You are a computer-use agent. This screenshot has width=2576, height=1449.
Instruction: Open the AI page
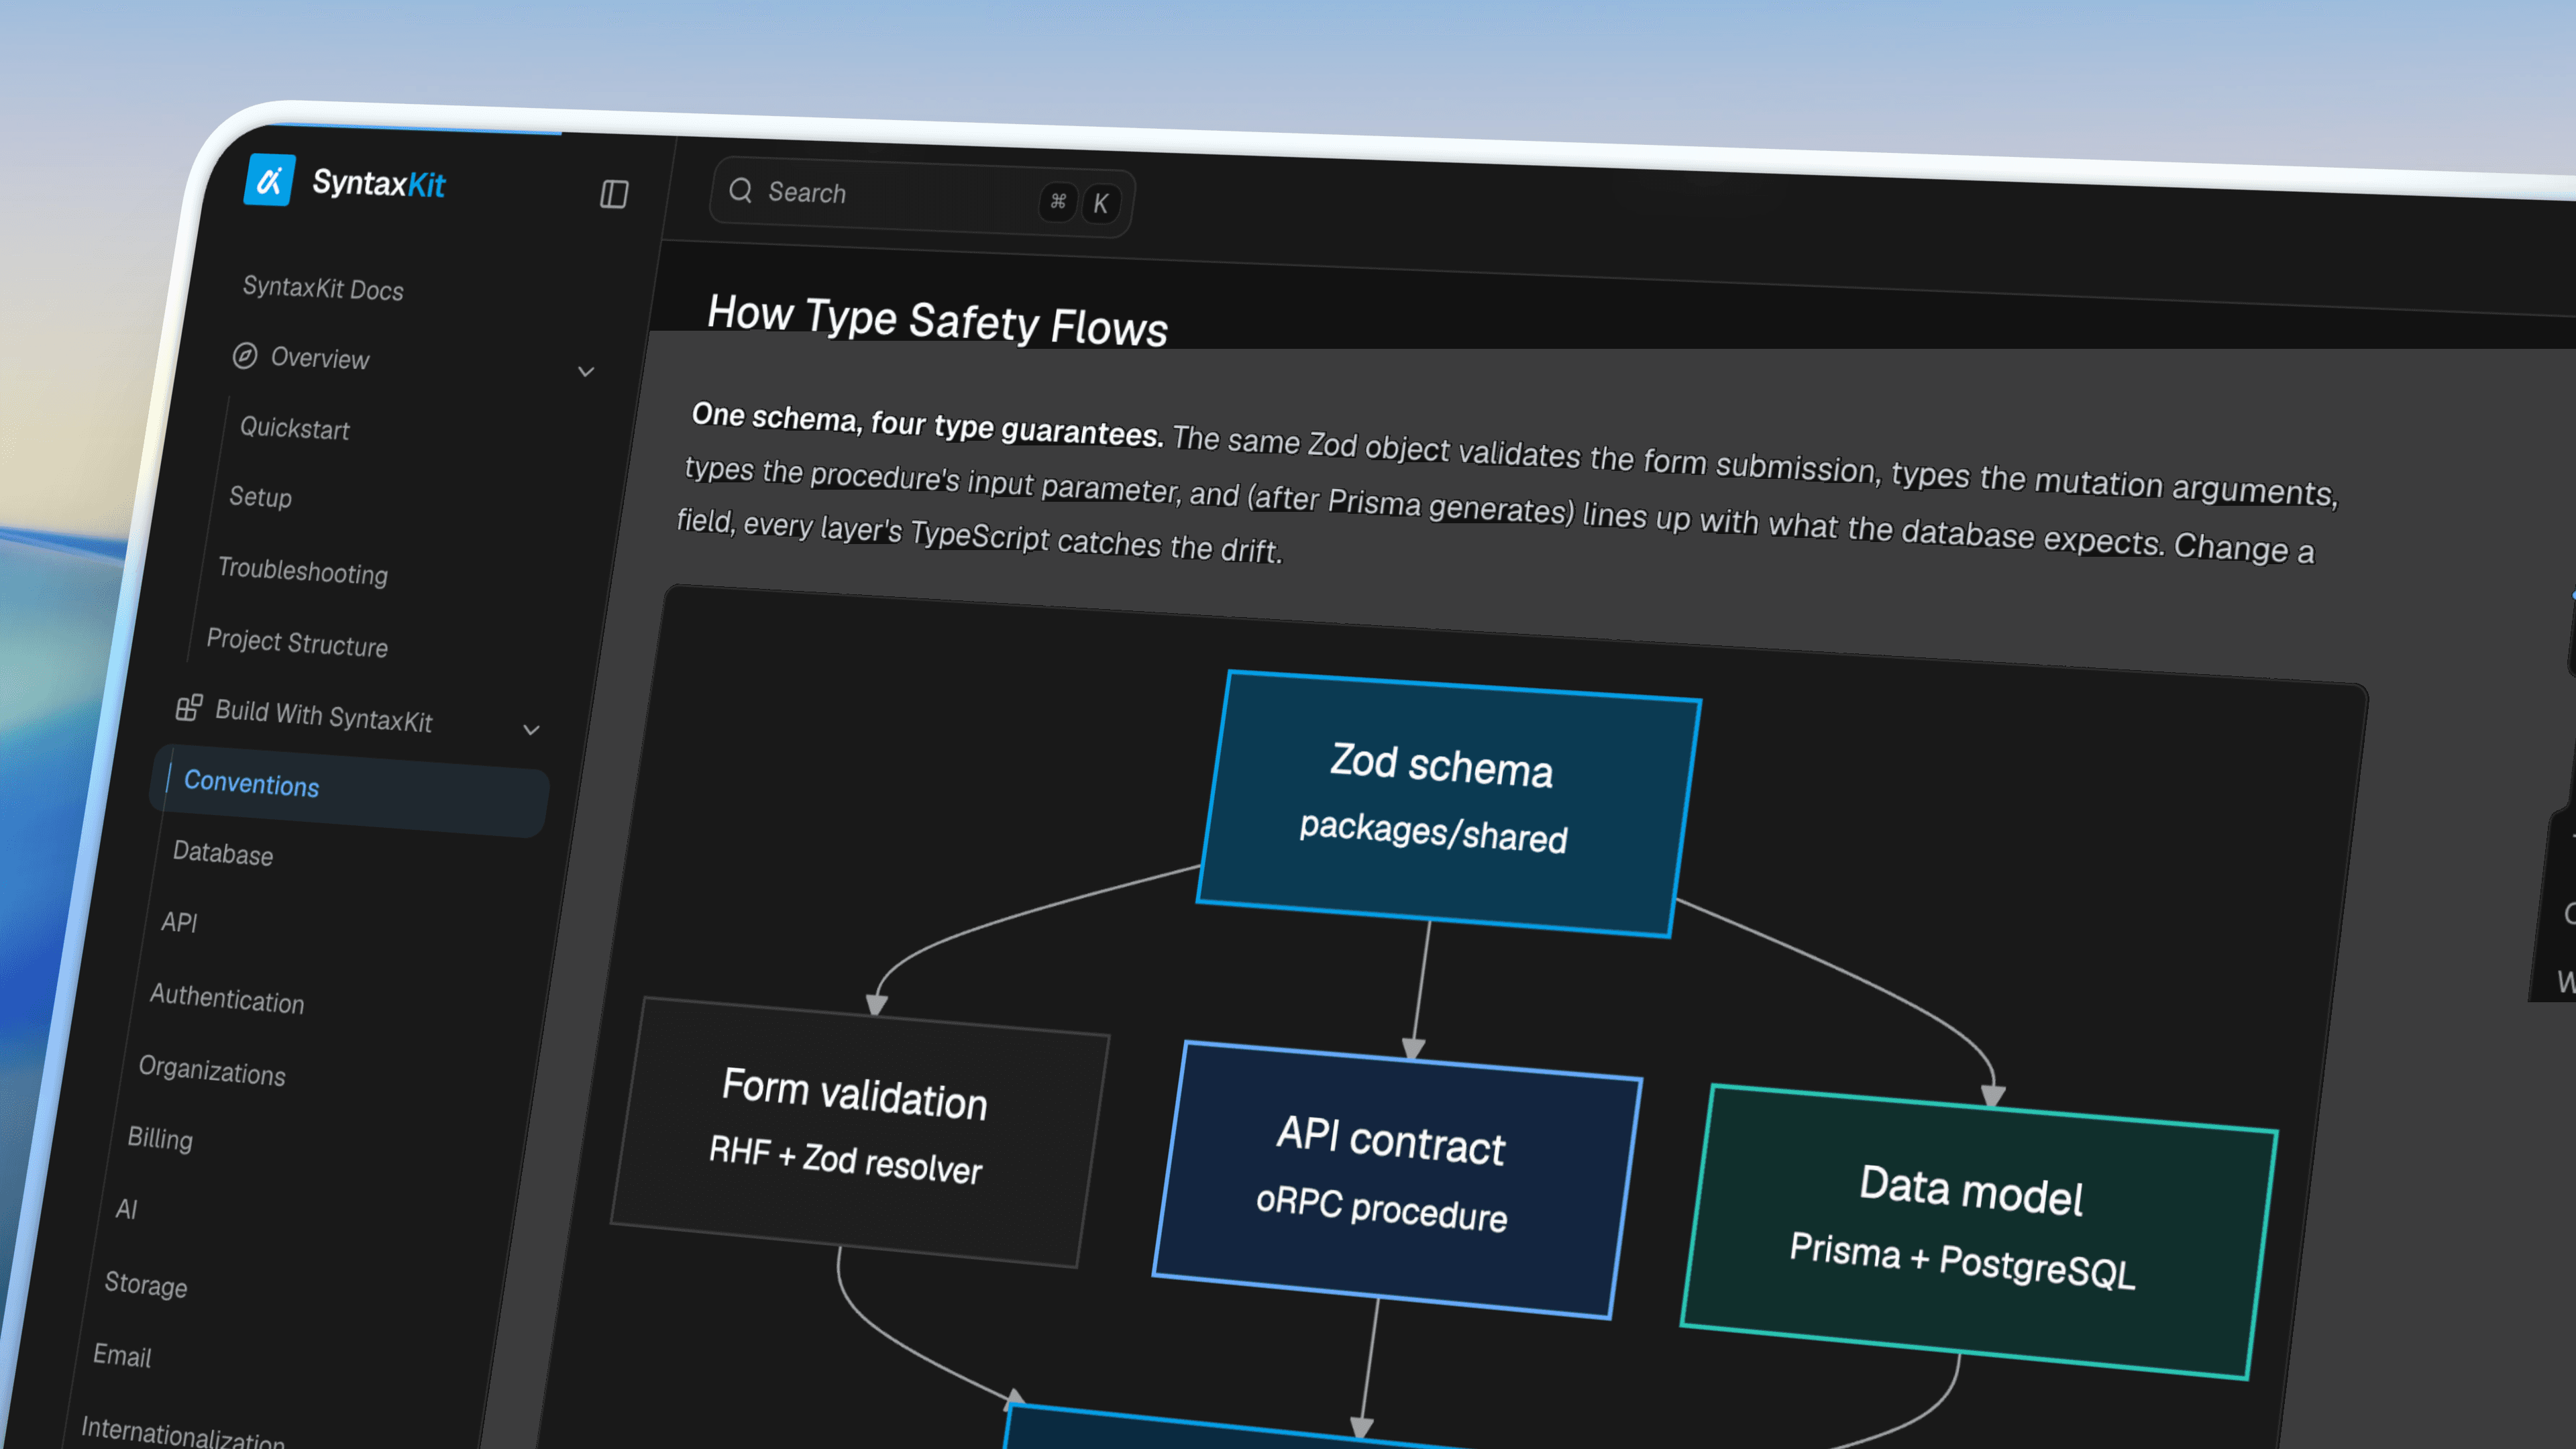[x=126, y=1209]
